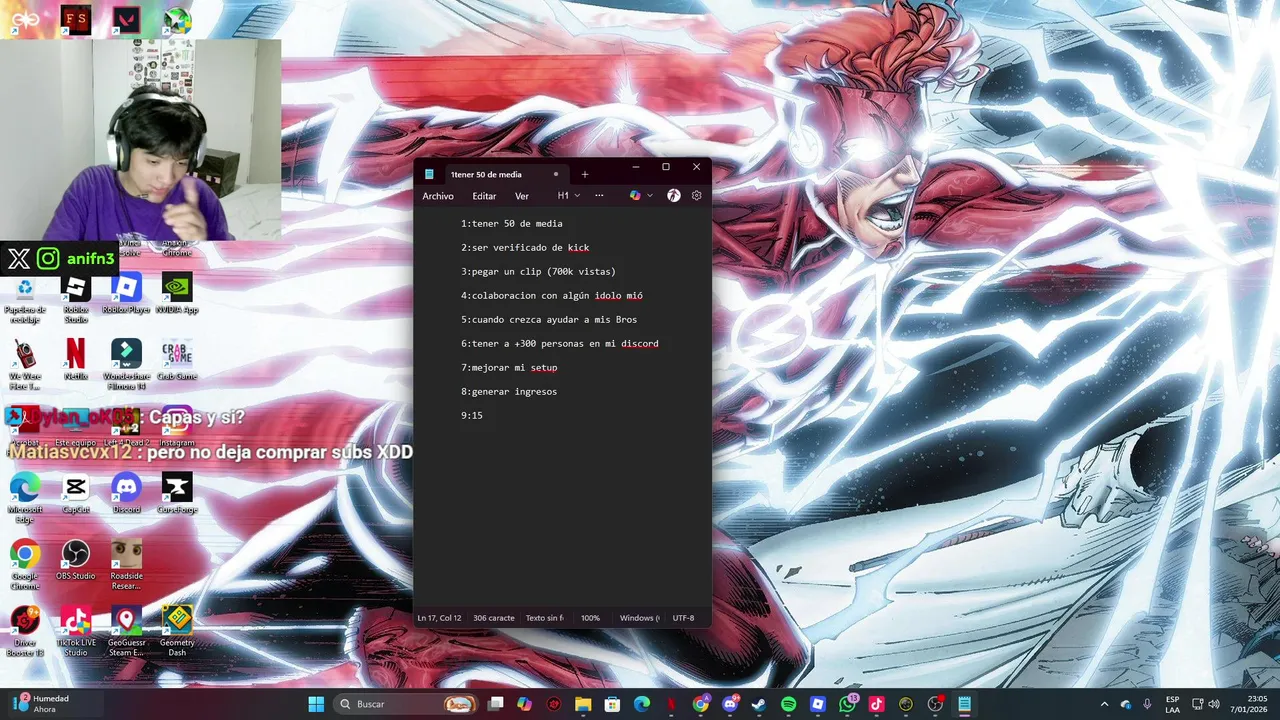Screen dimensions: 1280x720
Task: Open the account profile avatar in Notepad
Action: (x=674, y=196)
